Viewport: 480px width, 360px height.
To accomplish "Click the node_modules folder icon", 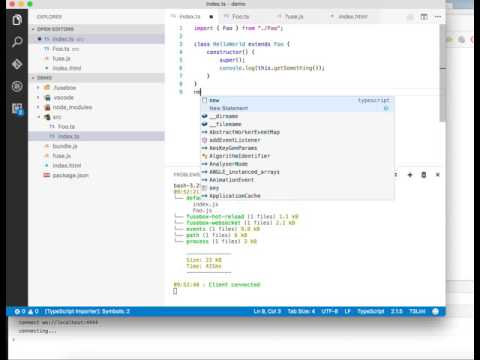I will coord(47,107).
